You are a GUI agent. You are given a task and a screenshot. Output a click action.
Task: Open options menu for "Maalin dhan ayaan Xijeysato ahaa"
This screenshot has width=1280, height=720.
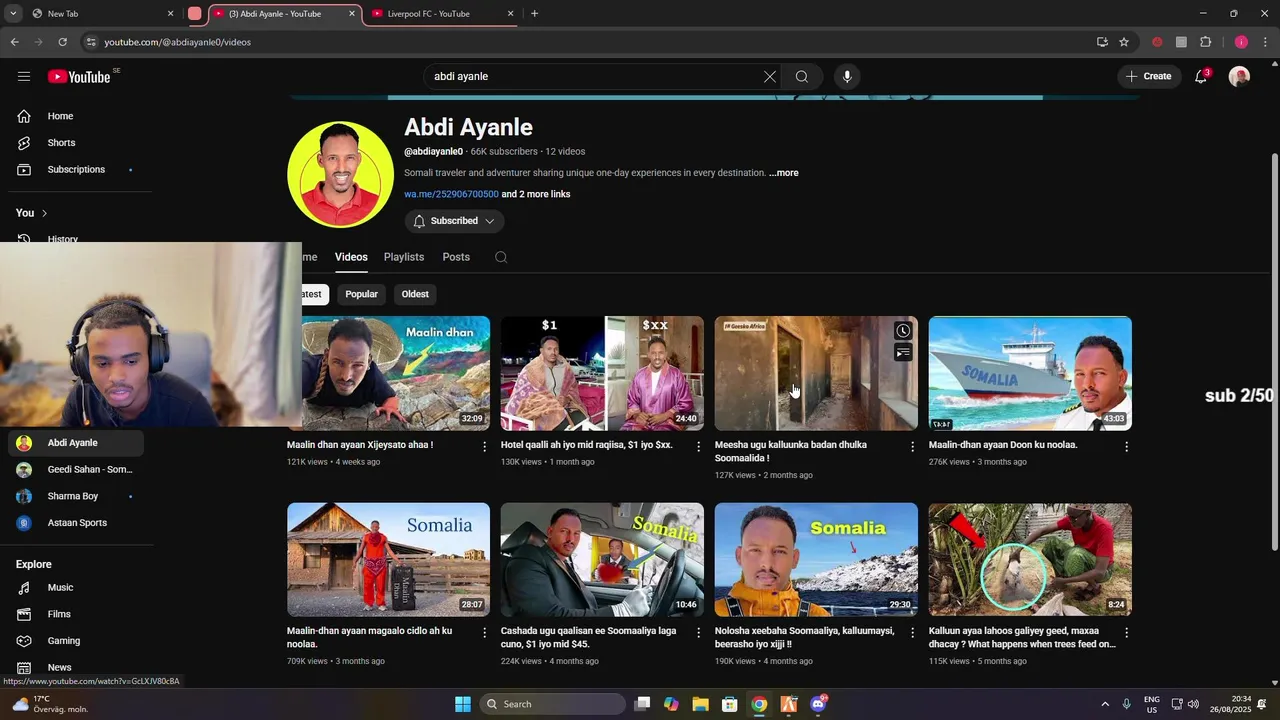[485, 446]
